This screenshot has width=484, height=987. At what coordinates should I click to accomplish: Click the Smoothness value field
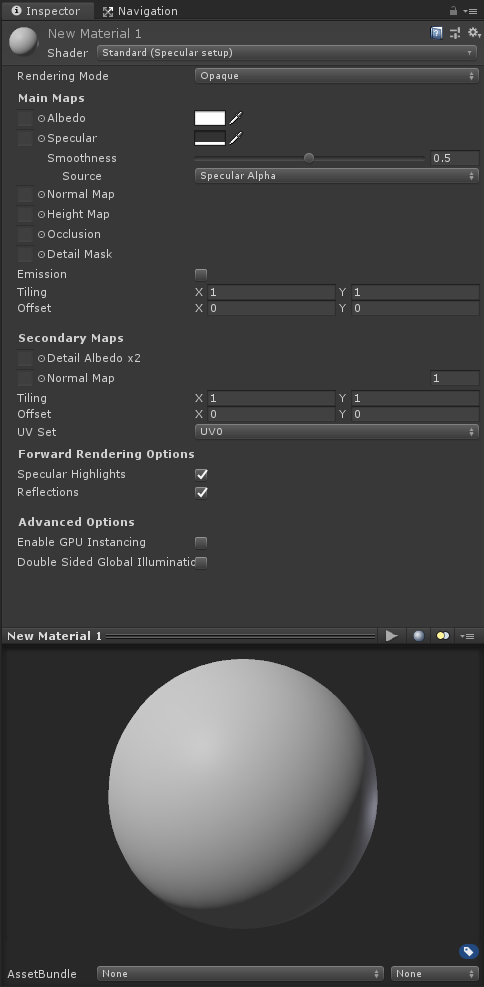pyautogui.click(x=455, y=158)
